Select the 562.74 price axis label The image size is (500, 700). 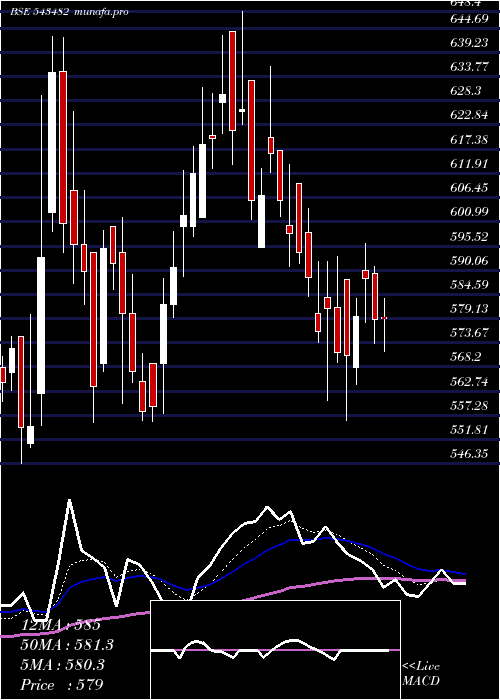tap(469, 381)
